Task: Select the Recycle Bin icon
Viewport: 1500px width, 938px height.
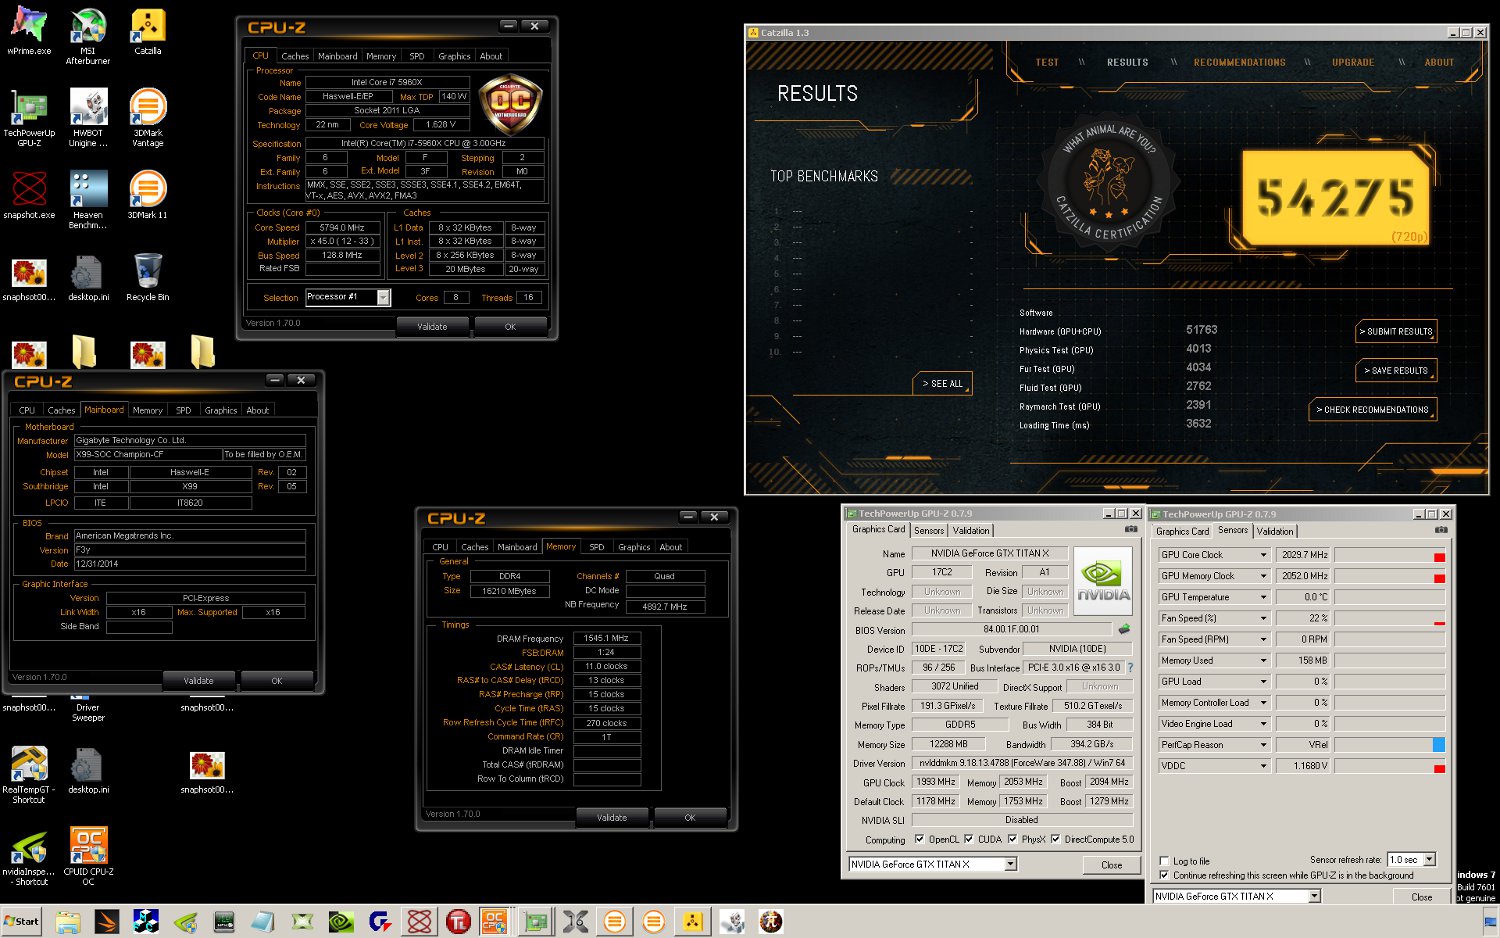Action: coord(148,277)
